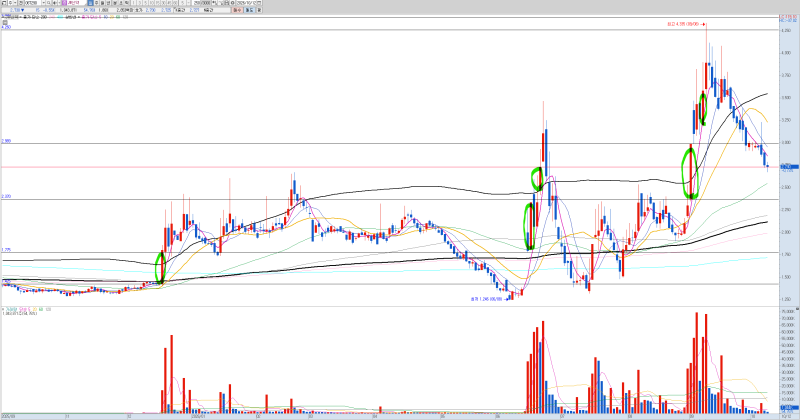800x420 pixels.
Task: Click the red high price annotation on the chart
Action: point(684,23)
